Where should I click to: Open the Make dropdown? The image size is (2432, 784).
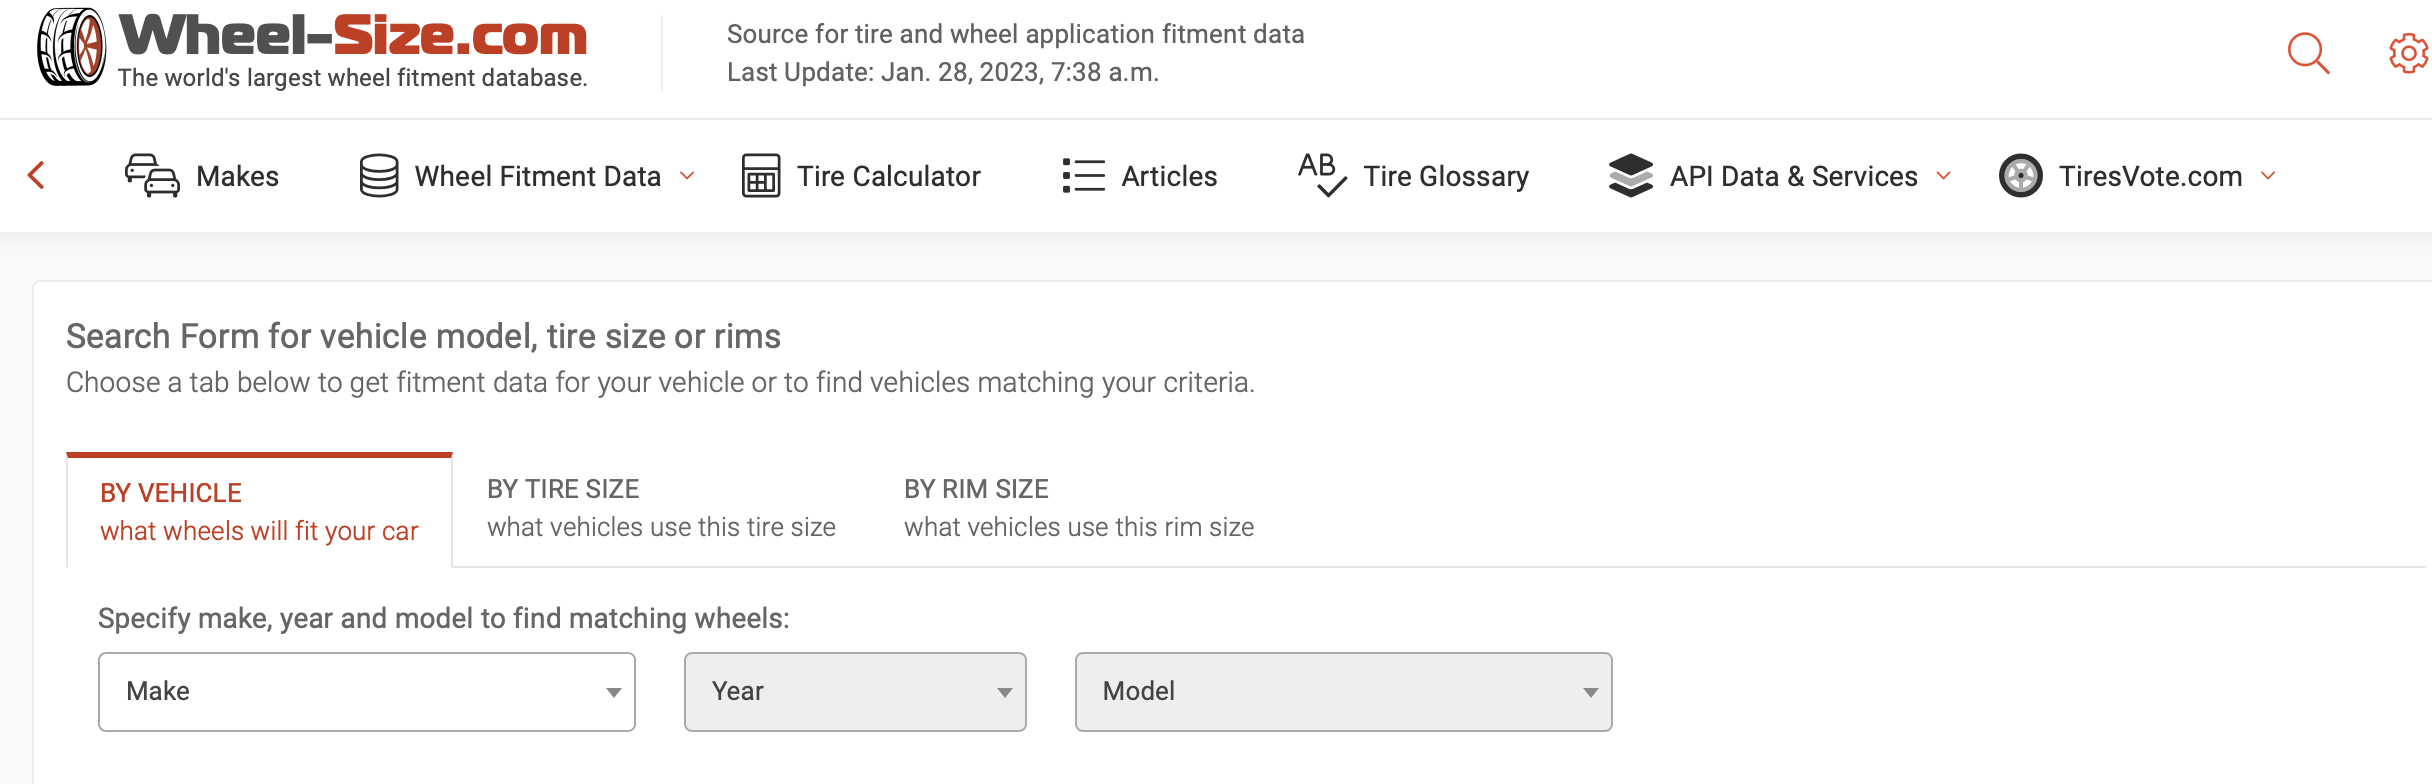[366, 692]
